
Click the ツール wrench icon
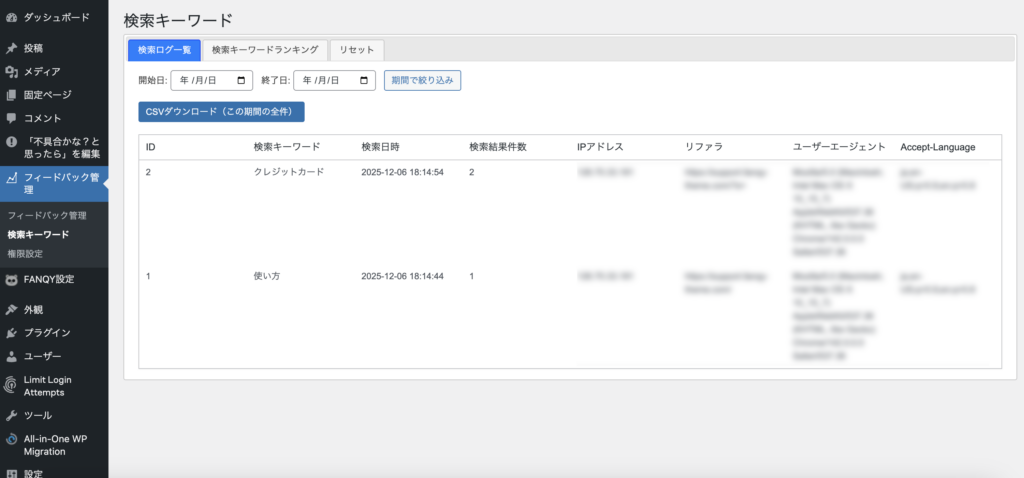pos(11,415)
